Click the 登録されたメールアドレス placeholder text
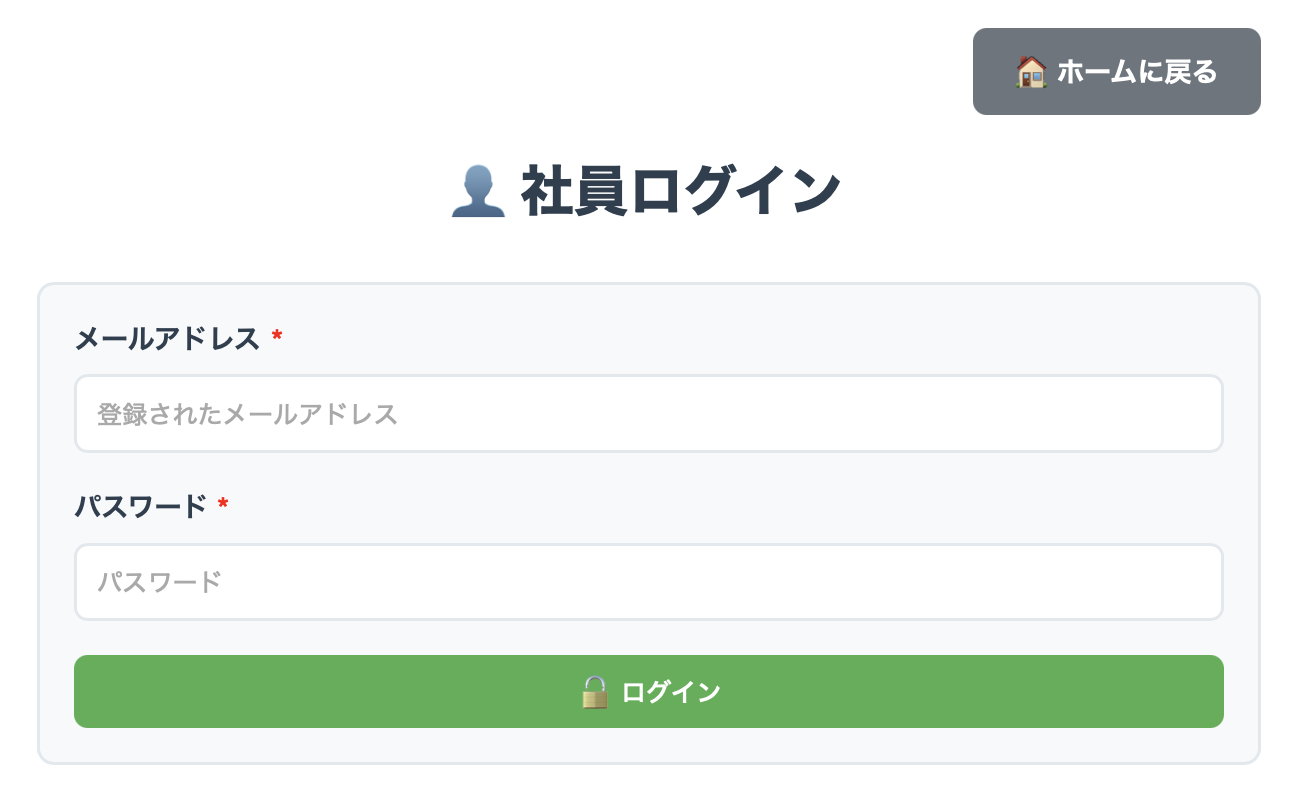This screenshot has height=796, width=1304. point(246,413)
